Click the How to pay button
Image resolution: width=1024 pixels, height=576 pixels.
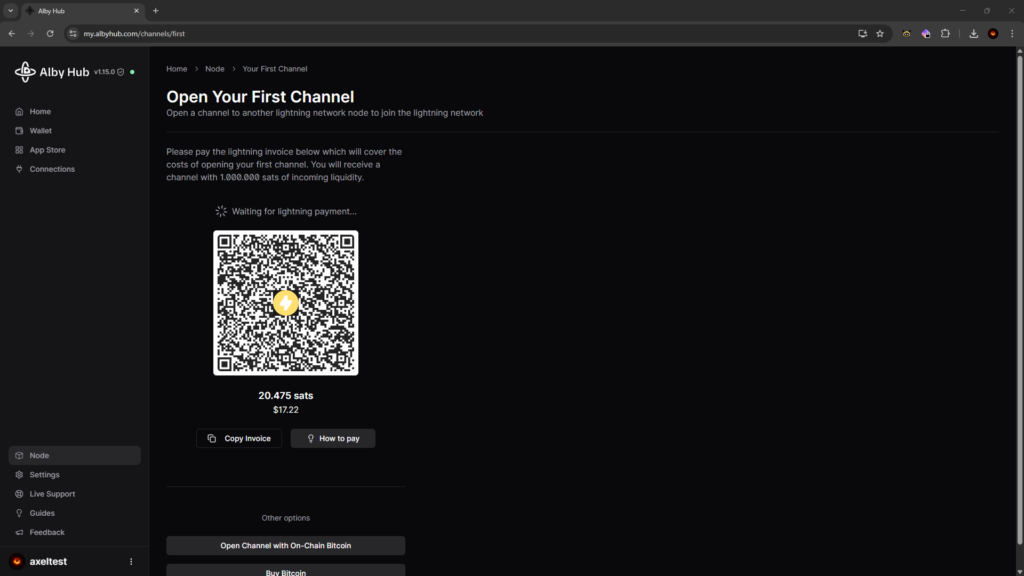(333, 439)
